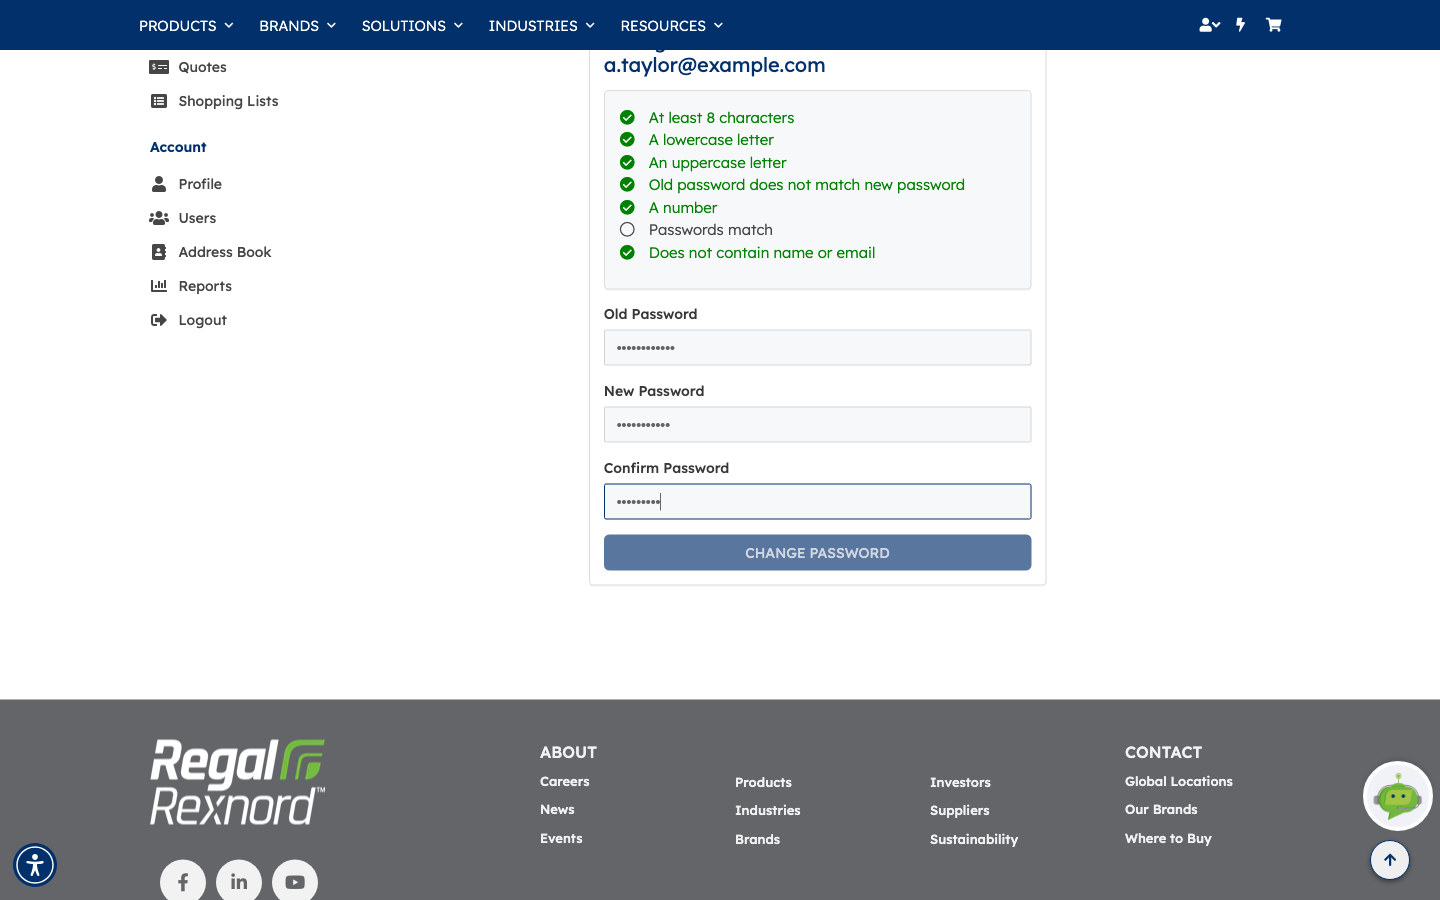Click the Quotes icon in sidebar
The image size is (1440, 900).
pos(159,67)
